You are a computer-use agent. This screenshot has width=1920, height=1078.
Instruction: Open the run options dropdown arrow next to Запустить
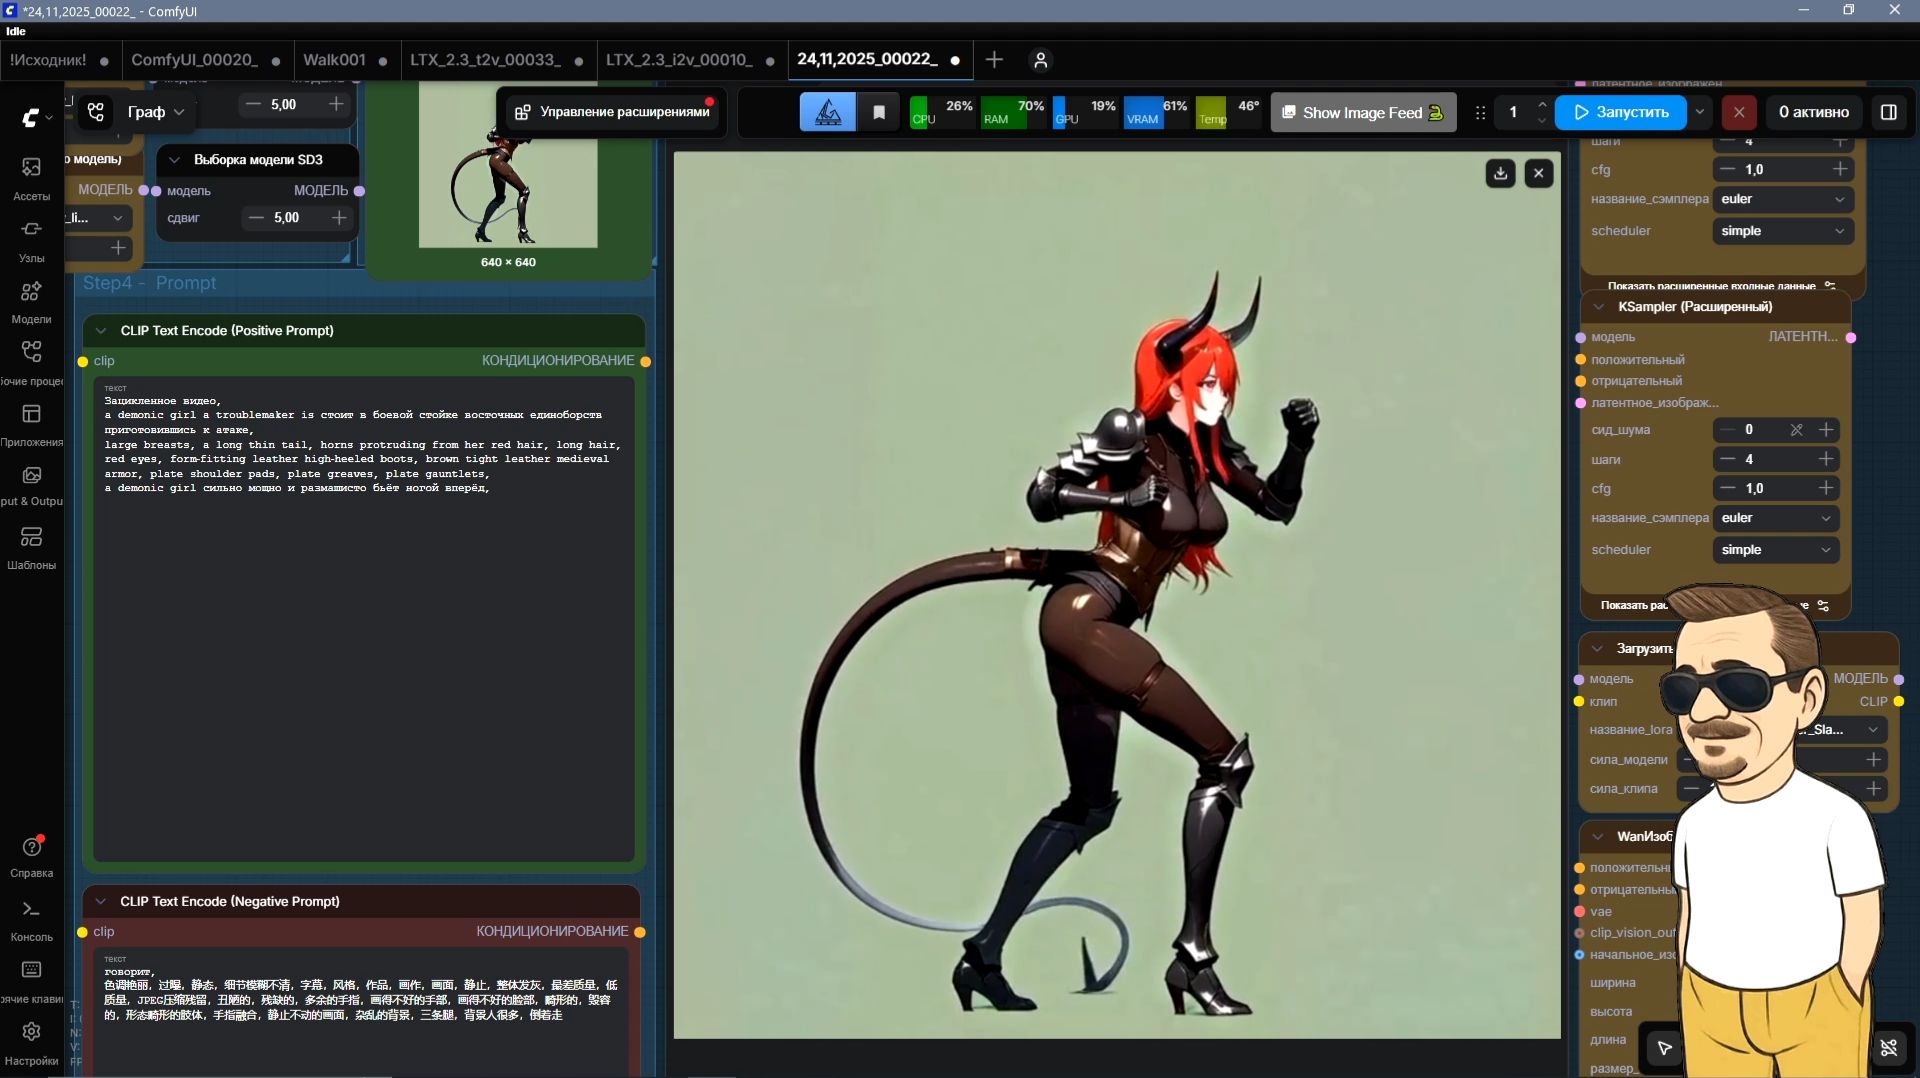pos(1700,112)
